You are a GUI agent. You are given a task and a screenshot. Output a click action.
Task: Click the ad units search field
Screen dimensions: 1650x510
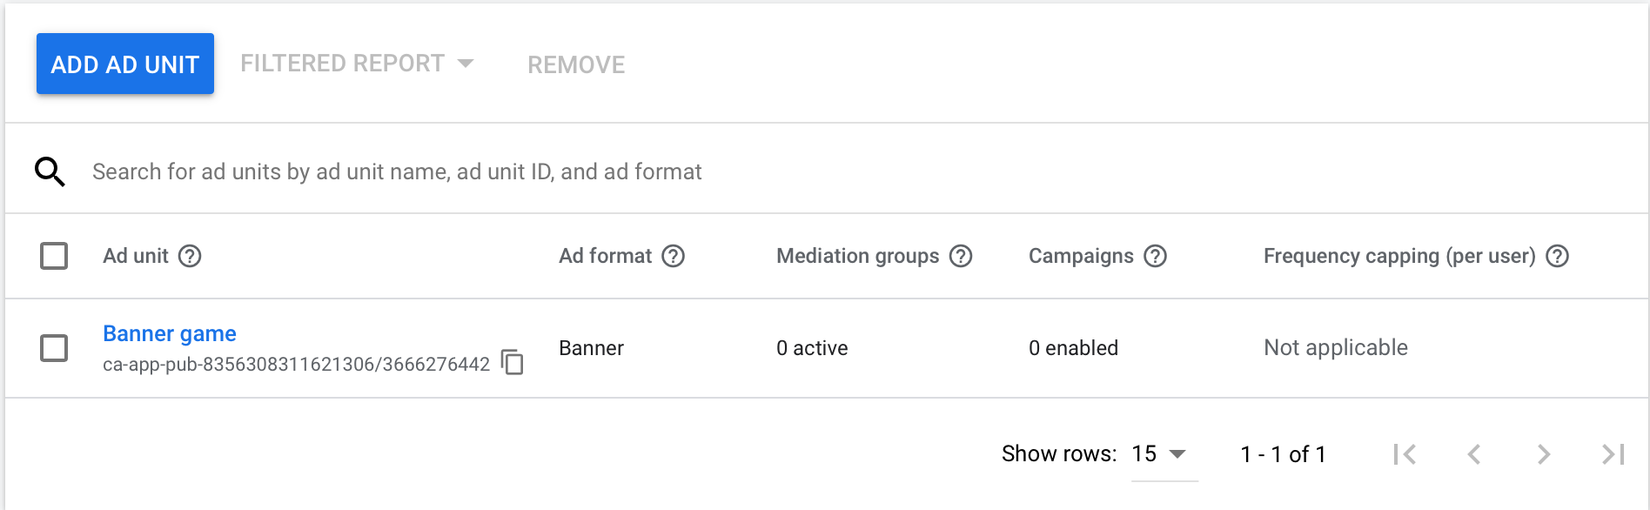coord(600,172)
